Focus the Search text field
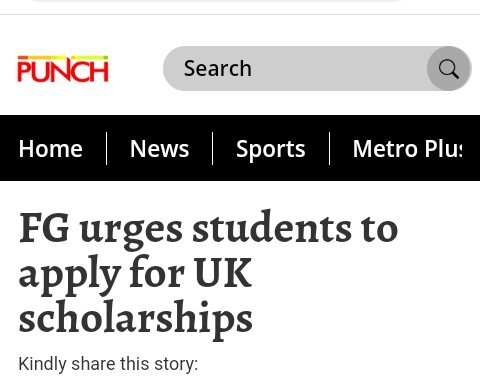 pyautogui.click(x=317, y=68)
